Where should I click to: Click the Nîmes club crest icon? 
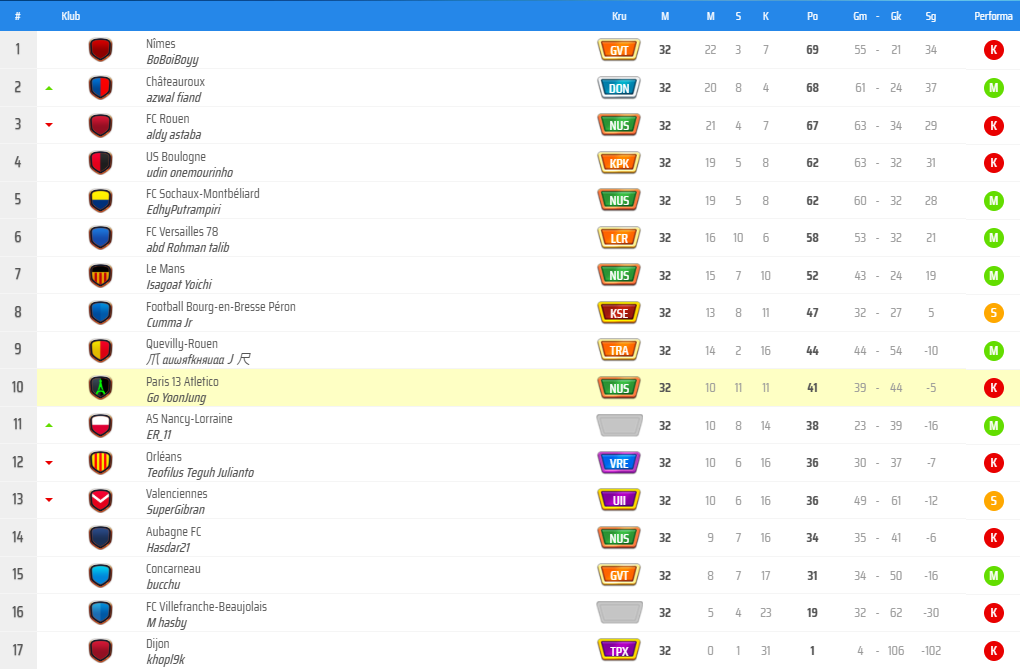(x=100, y=49)
